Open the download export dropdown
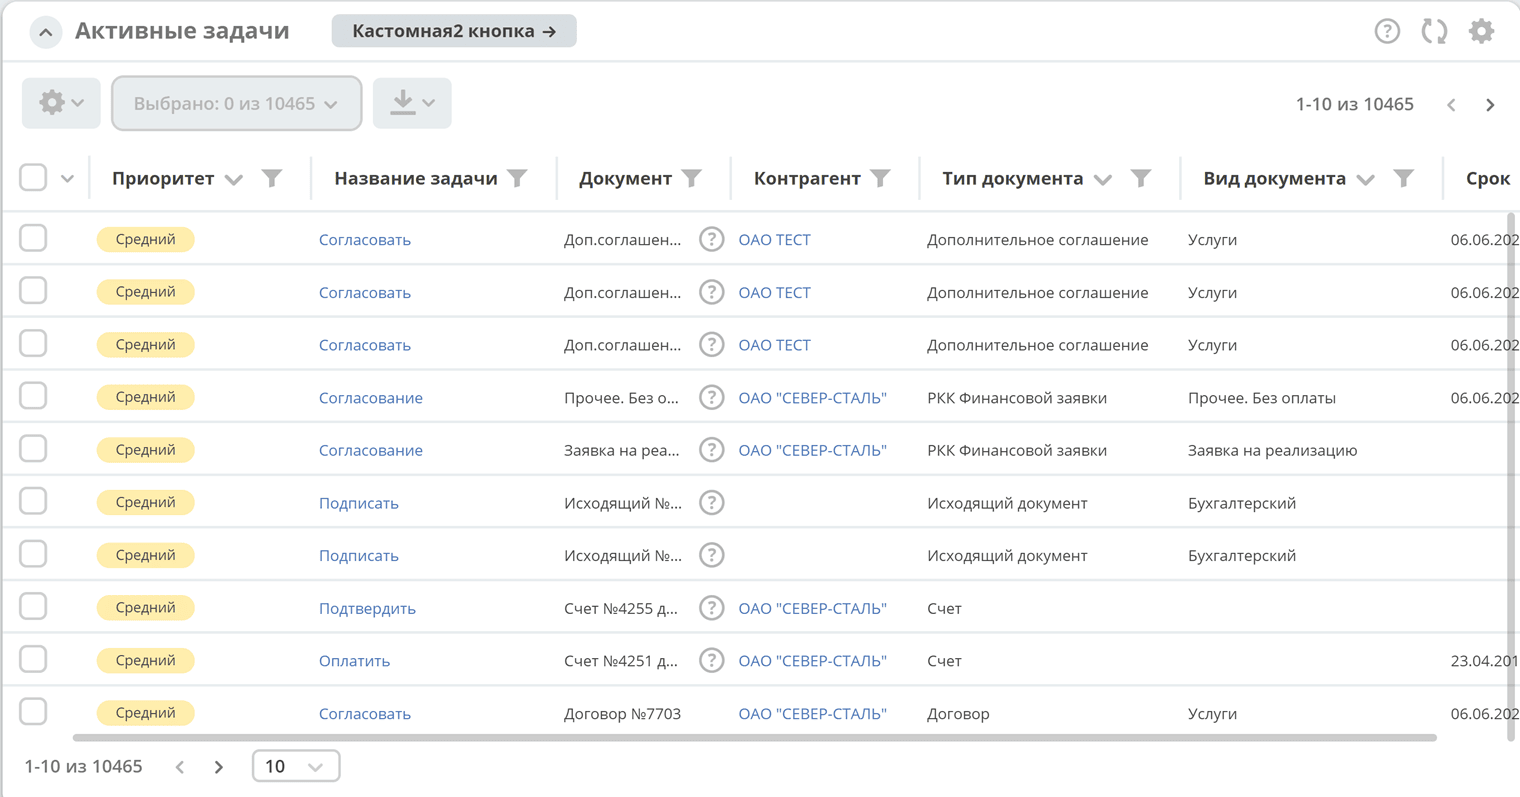 click(x=412, y=103)
